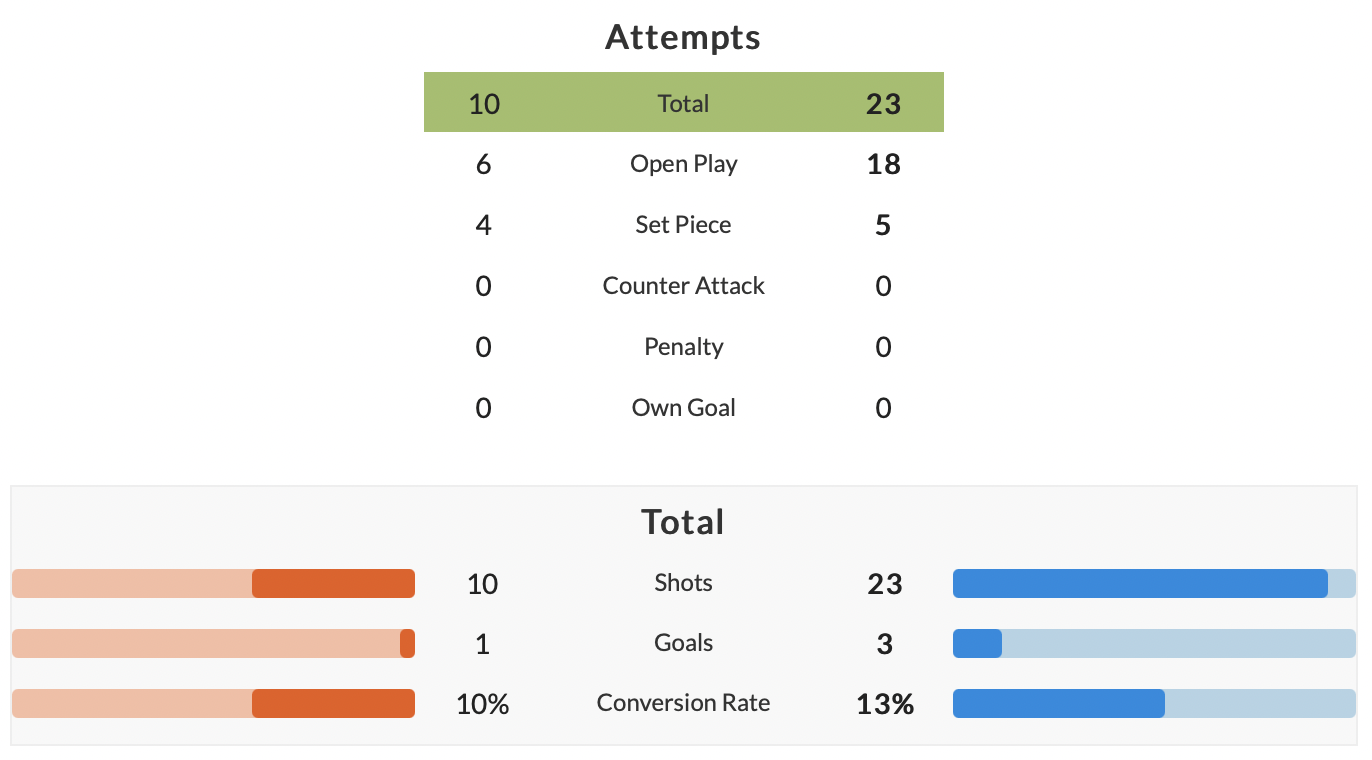This screenshot has width=1372, height=760.
Task: Select the Open Play attempts row
Action: (x=683, y=164)
